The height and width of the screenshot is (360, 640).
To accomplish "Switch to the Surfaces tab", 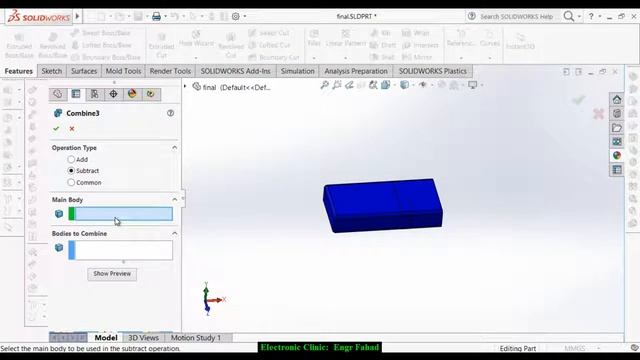I will click(x=84, y=71).
